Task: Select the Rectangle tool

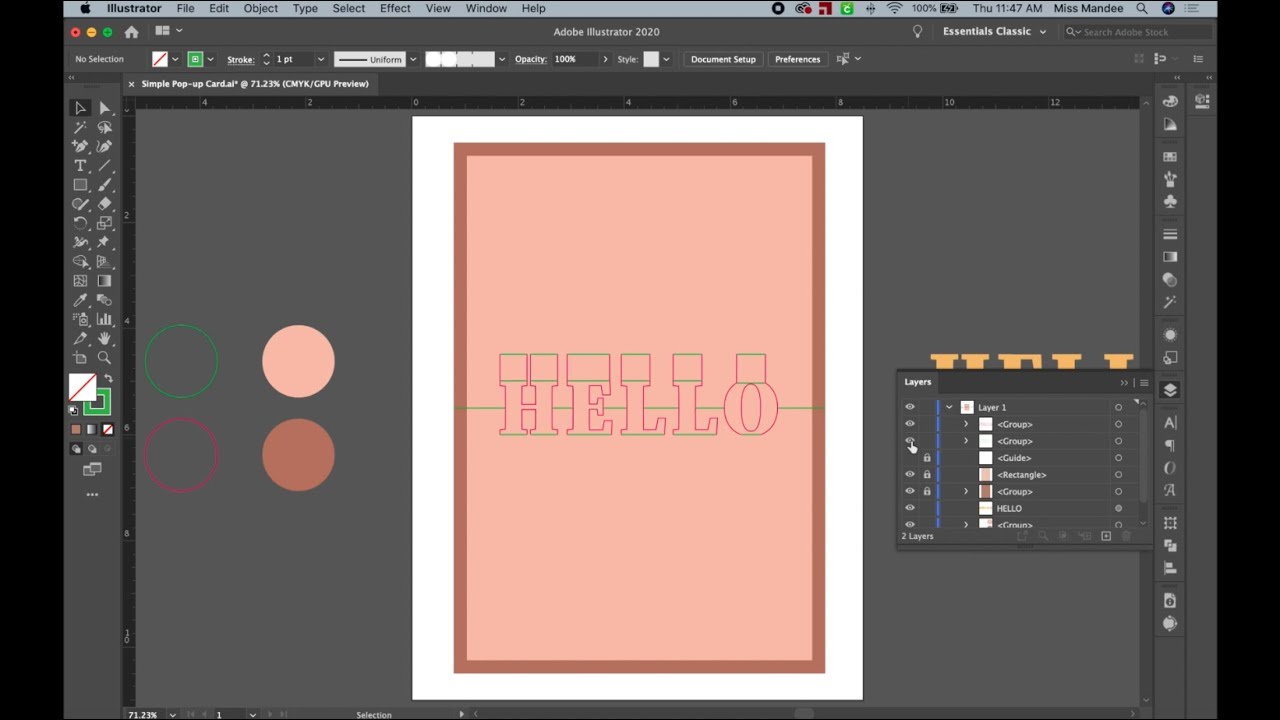Action: point(80,185)
